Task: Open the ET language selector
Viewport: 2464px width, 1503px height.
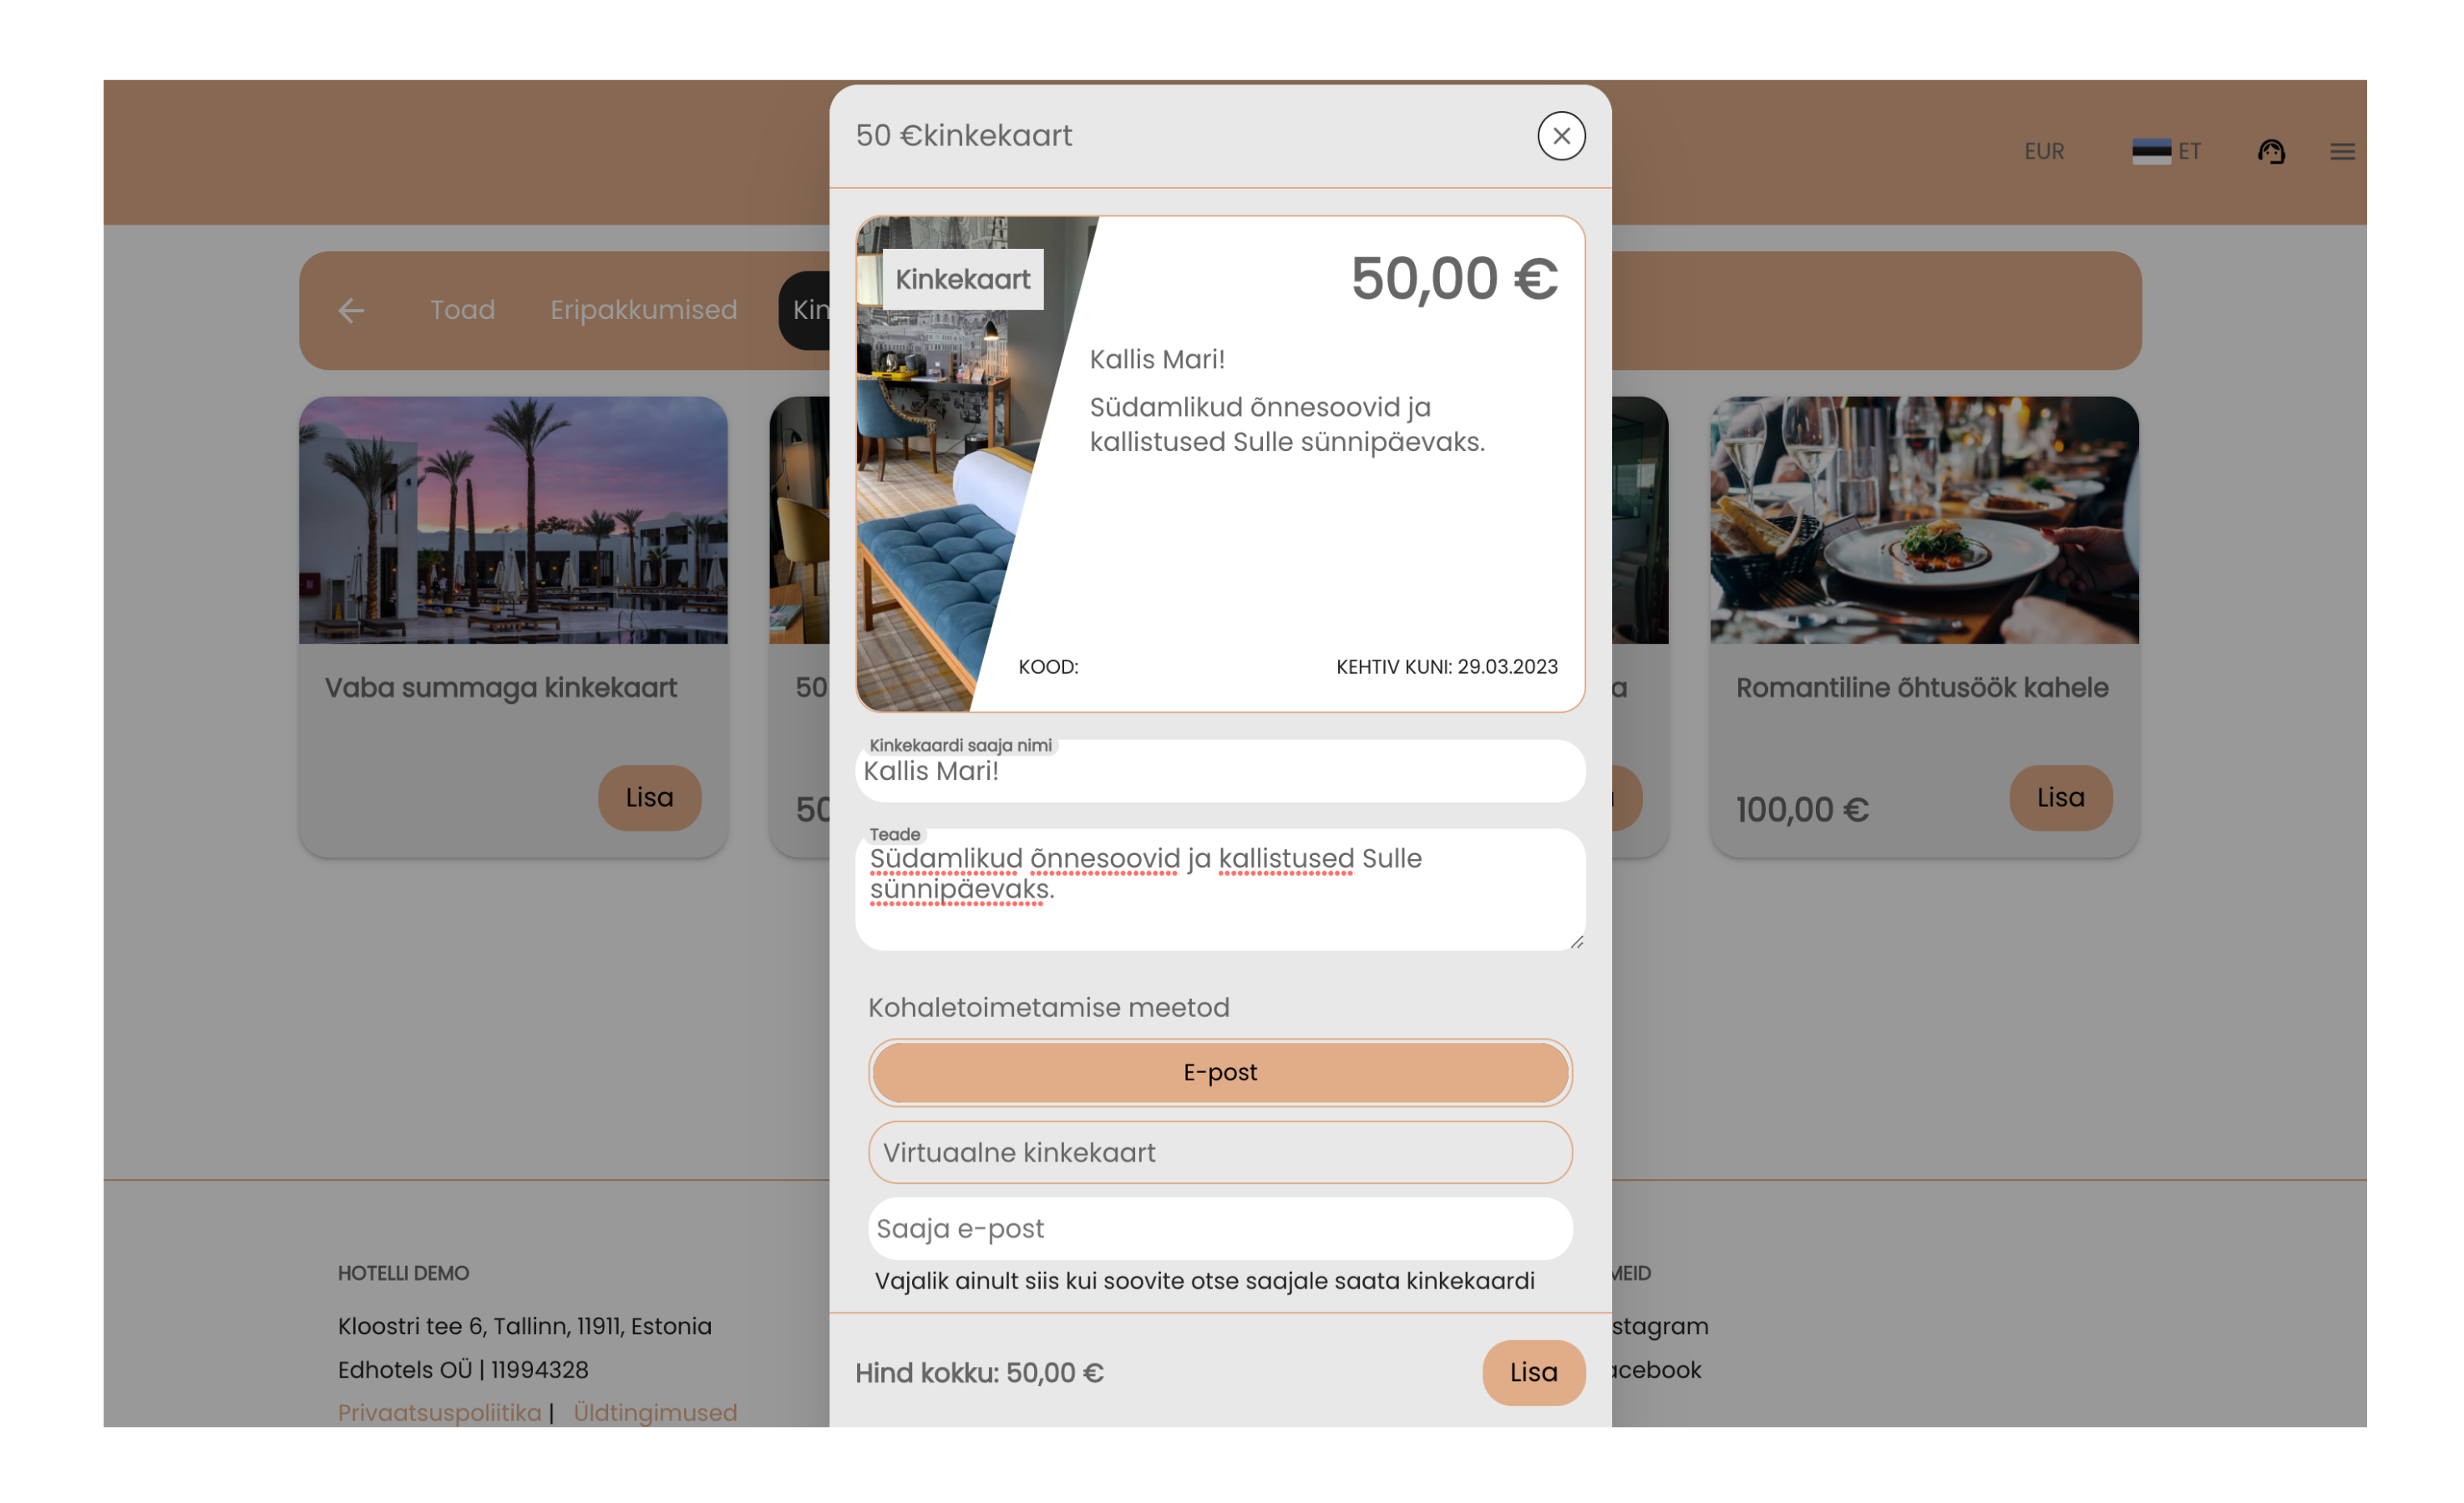Action: (x=2189, y=151)
